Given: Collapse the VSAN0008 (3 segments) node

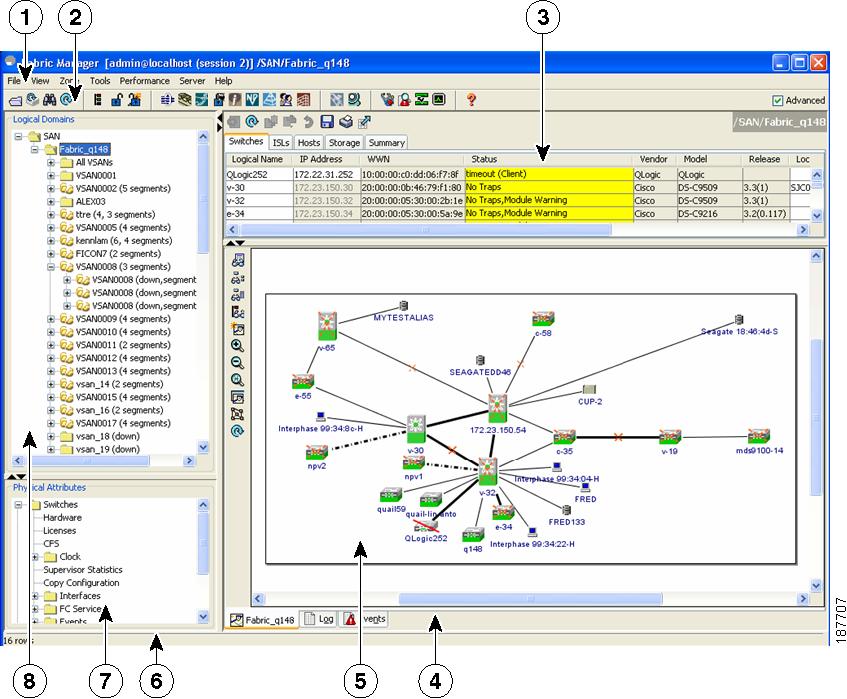Looking at the screenshot, I should (51, 267).
